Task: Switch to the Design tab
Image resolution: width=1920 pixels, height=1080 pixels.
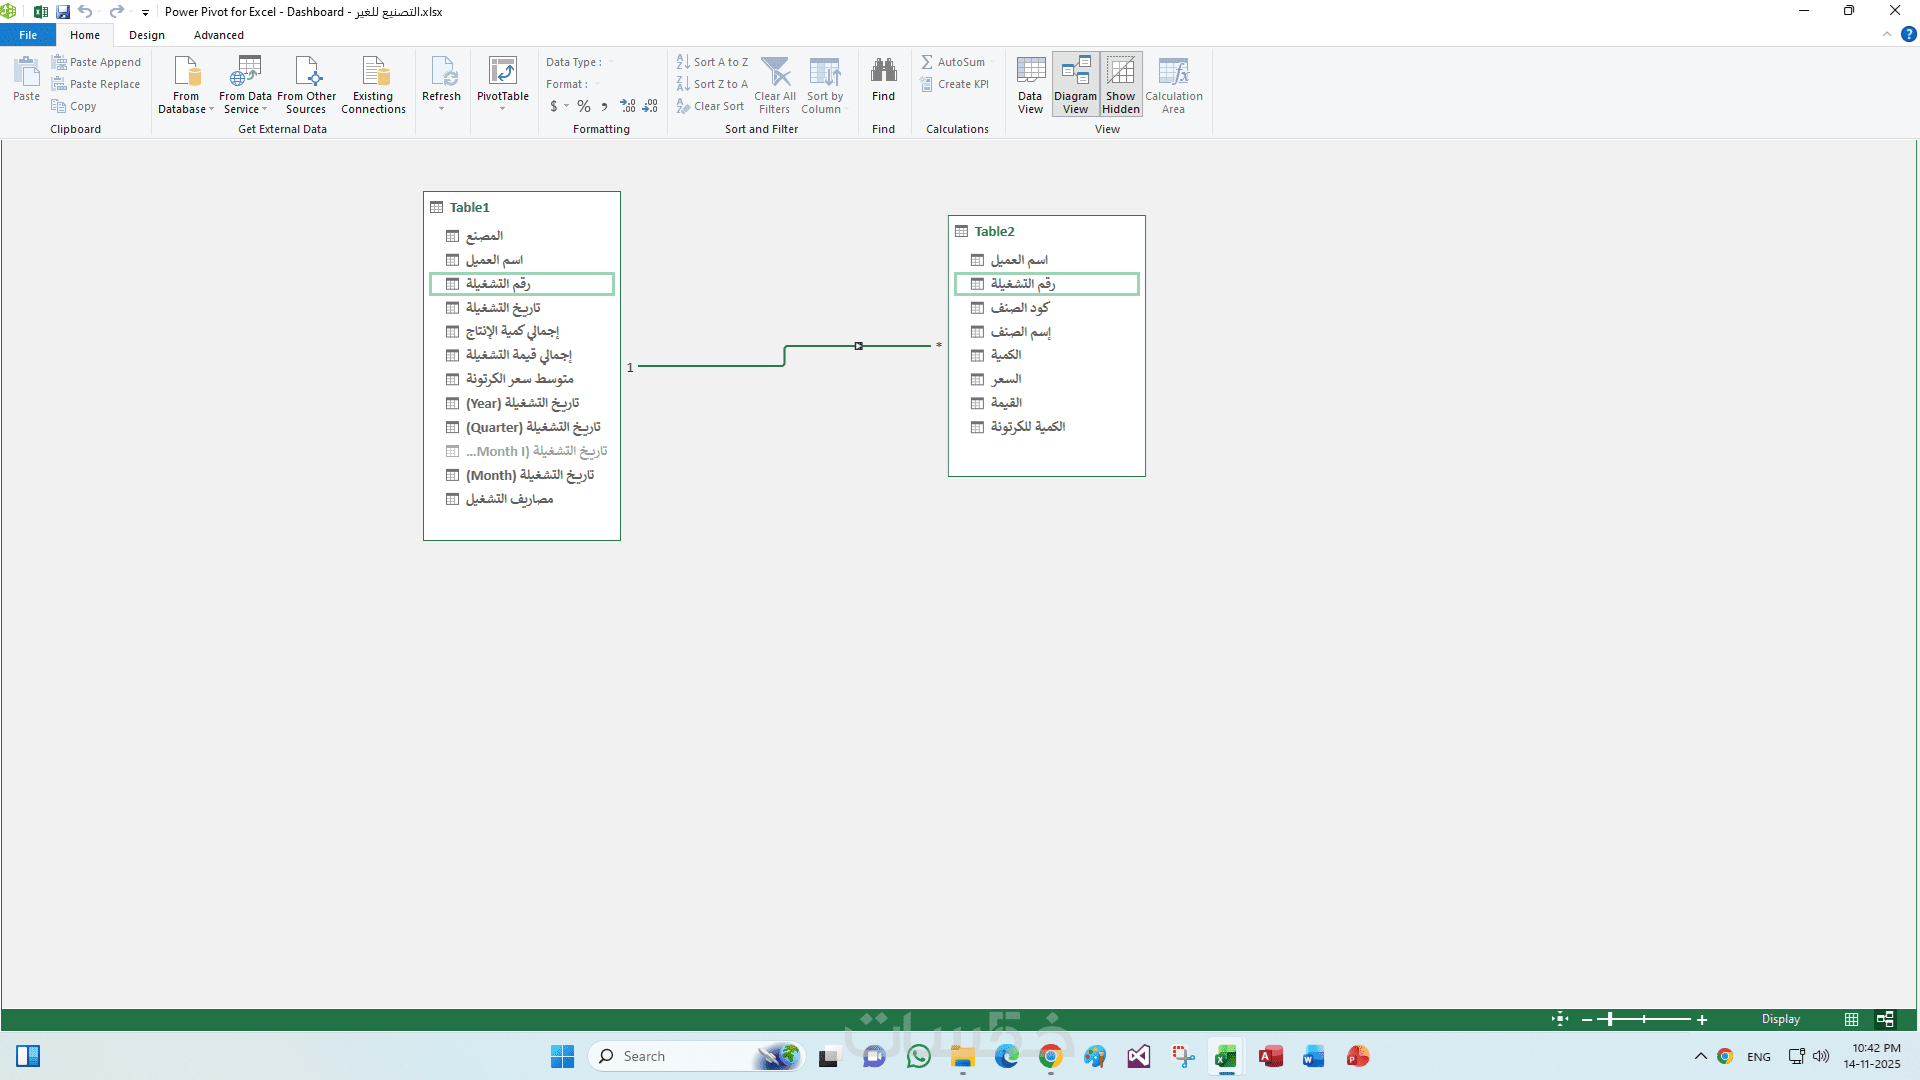Action: point(146,35)
